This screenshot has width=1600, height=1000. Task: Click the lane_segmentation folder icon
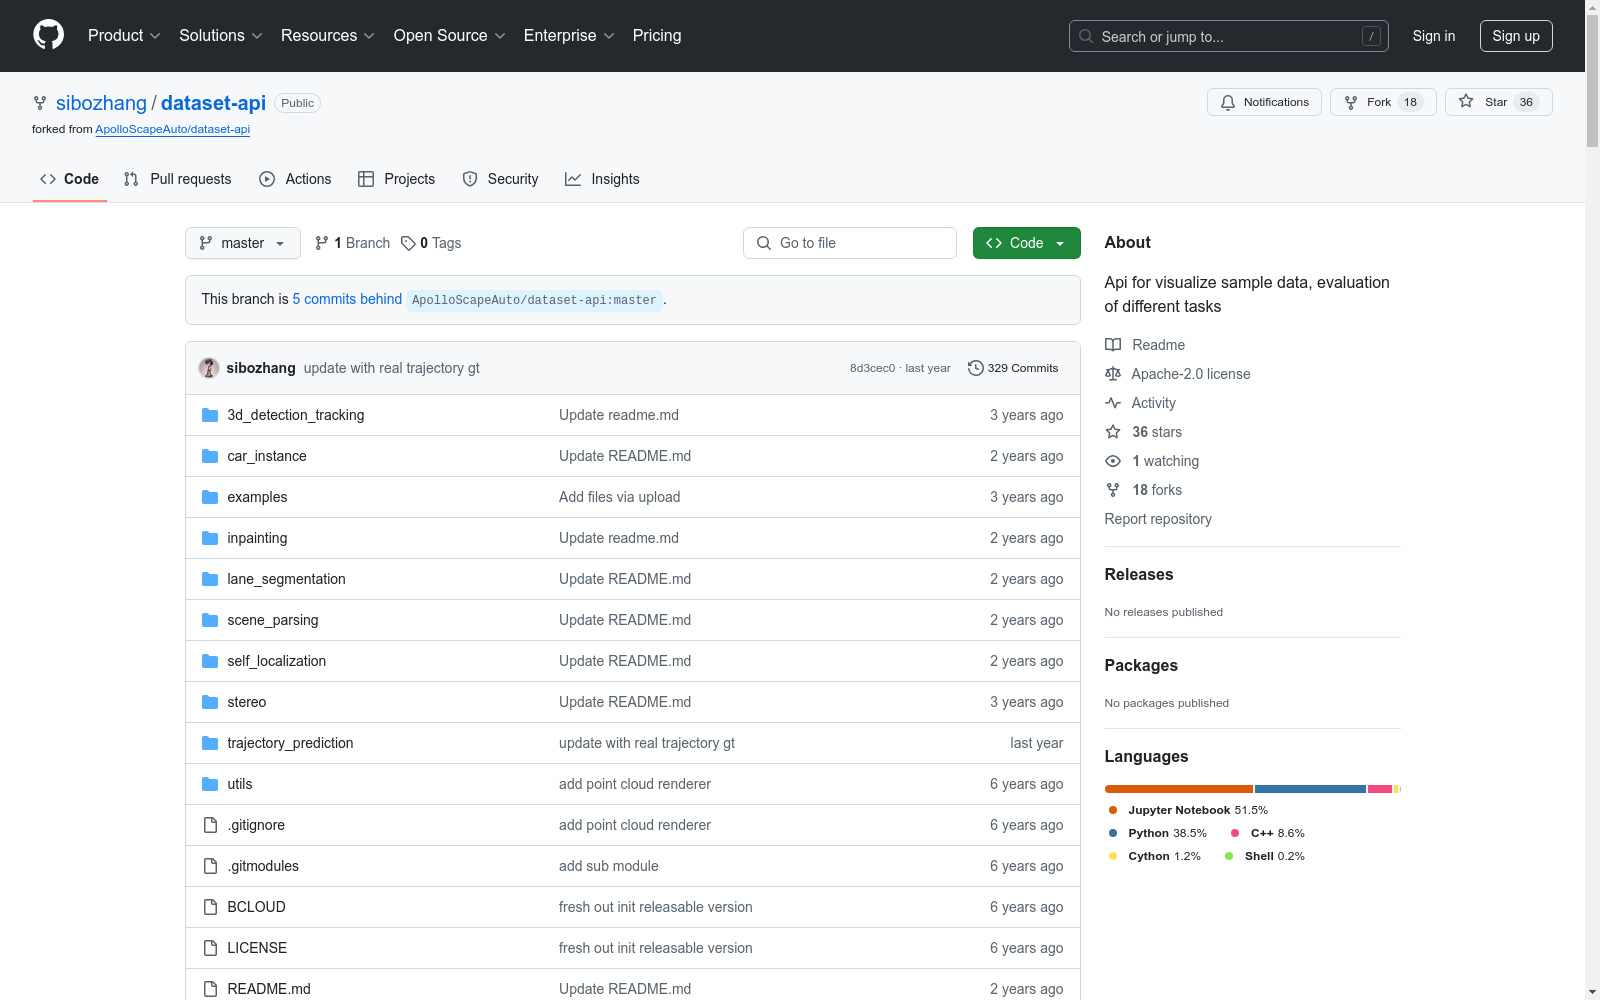point(210,579)
